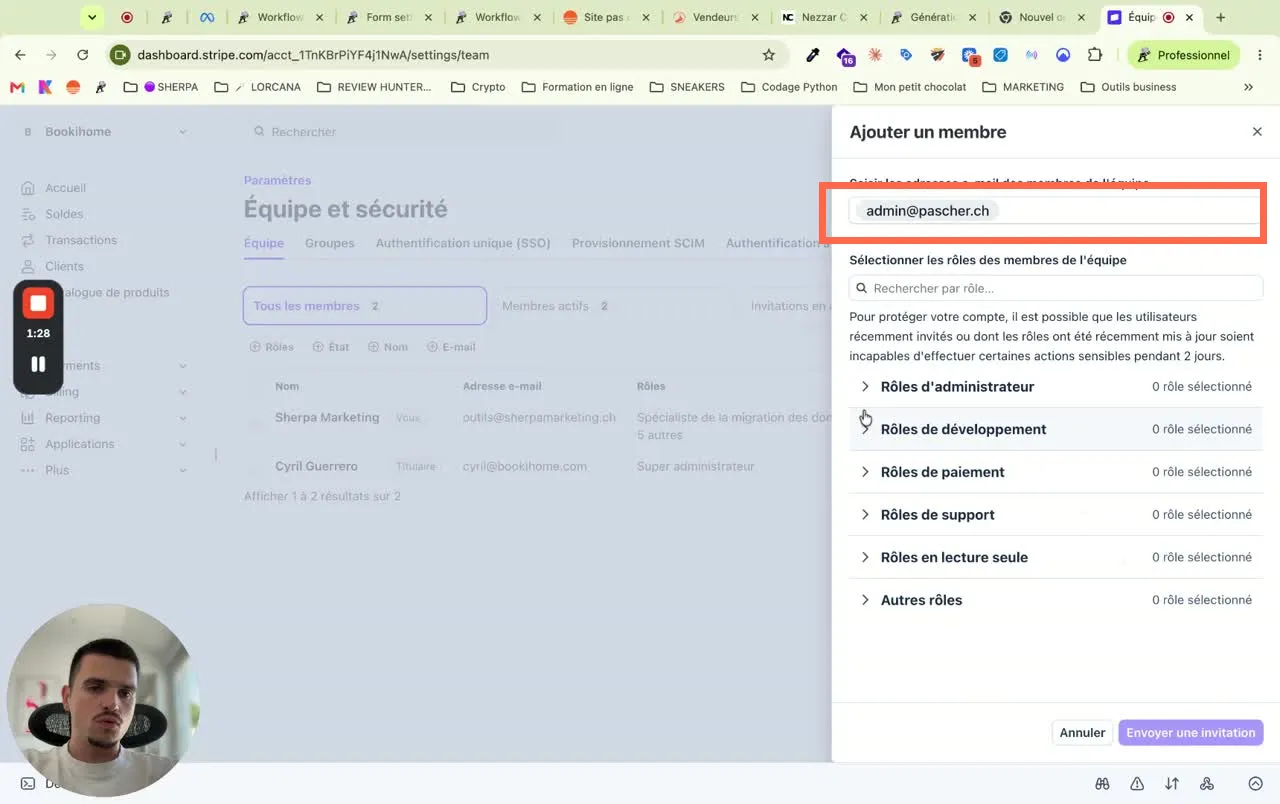Expand Rôles de support section
This screenshot has height=804, width=1280.
click(1056, 515)
